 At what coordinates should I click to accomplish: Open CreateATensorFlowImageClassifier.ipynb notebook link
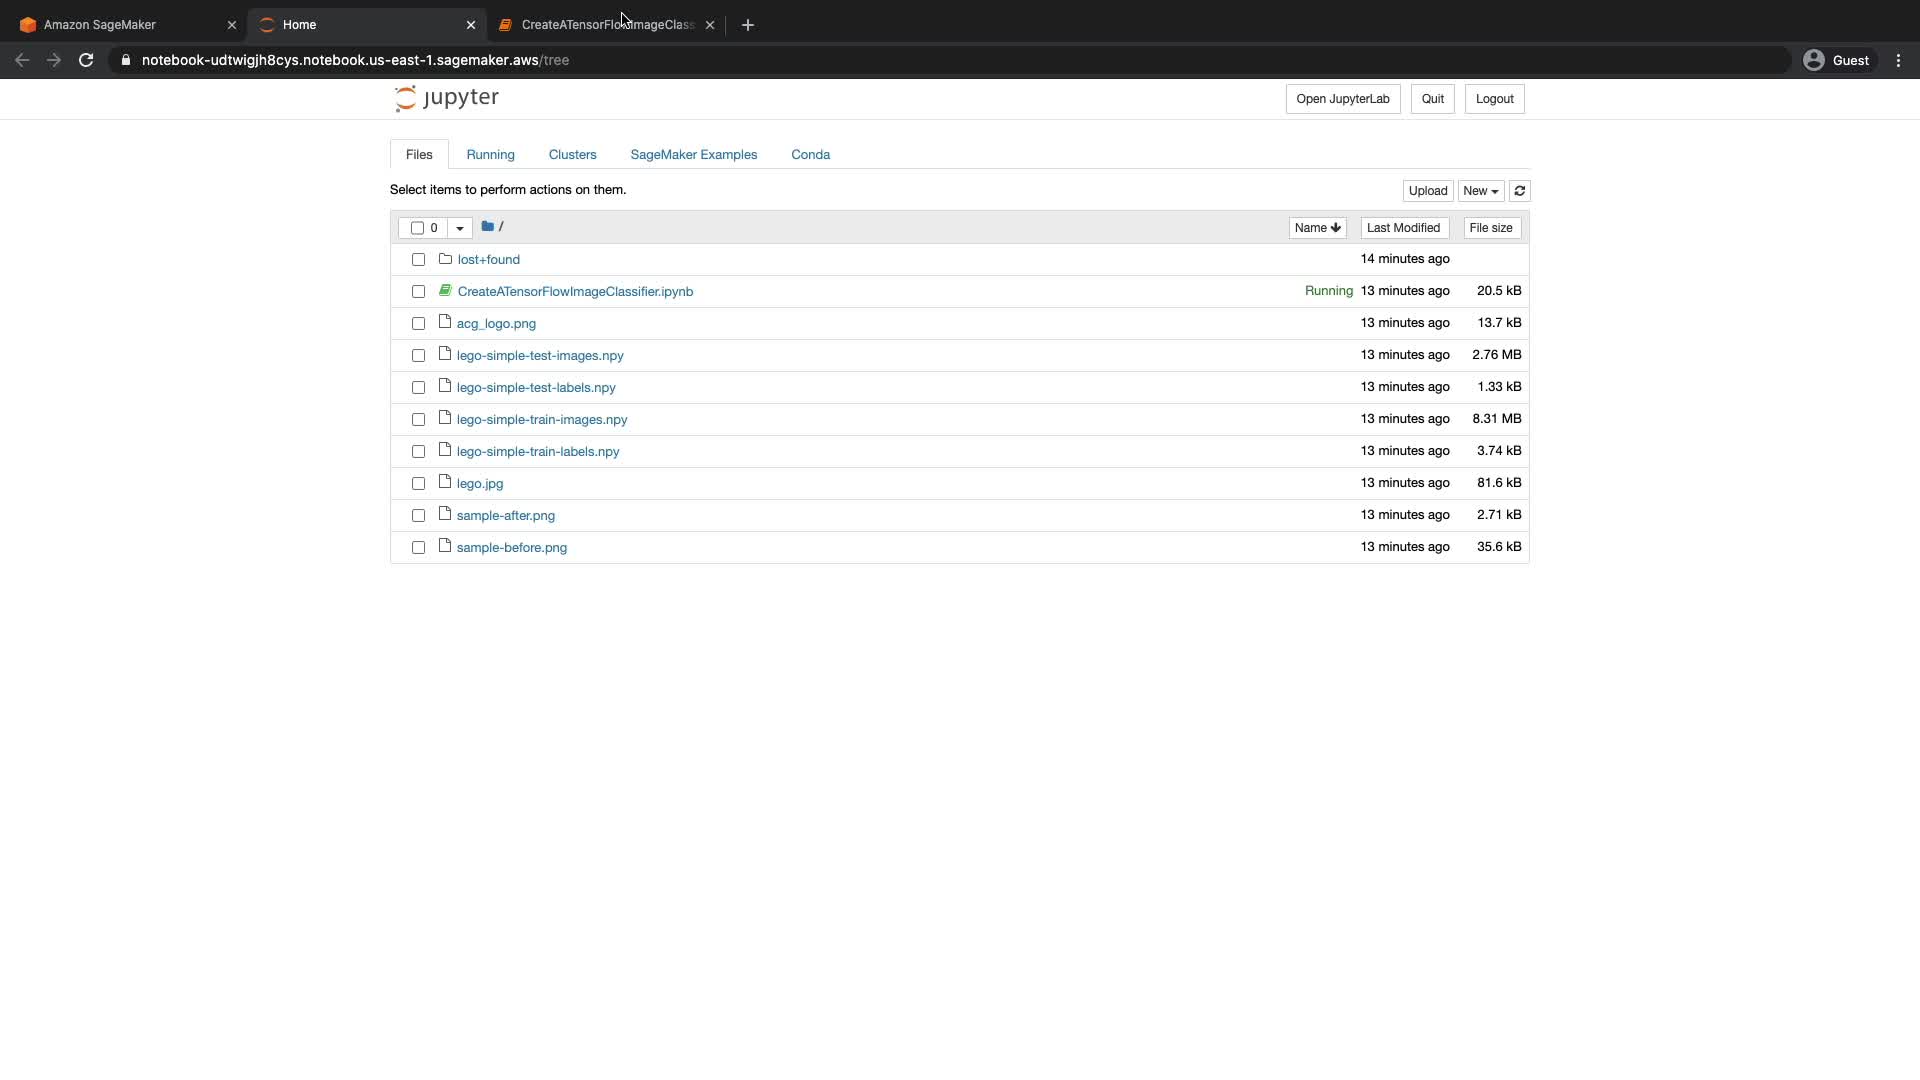point(575,292)
